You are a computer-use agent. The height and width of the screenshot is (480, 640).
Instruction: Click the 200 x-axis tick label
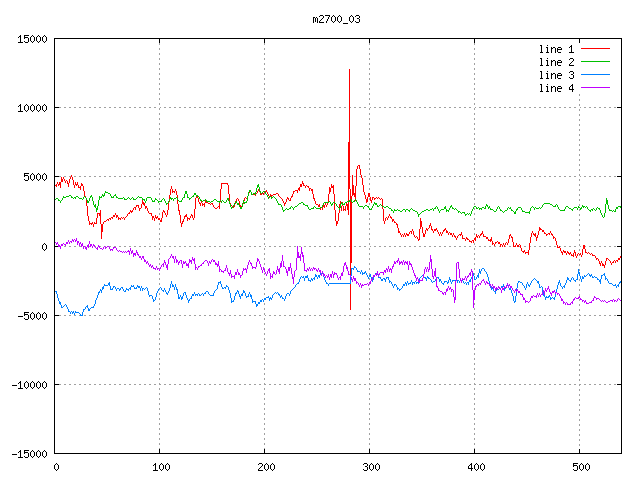(x=265, y=467)
